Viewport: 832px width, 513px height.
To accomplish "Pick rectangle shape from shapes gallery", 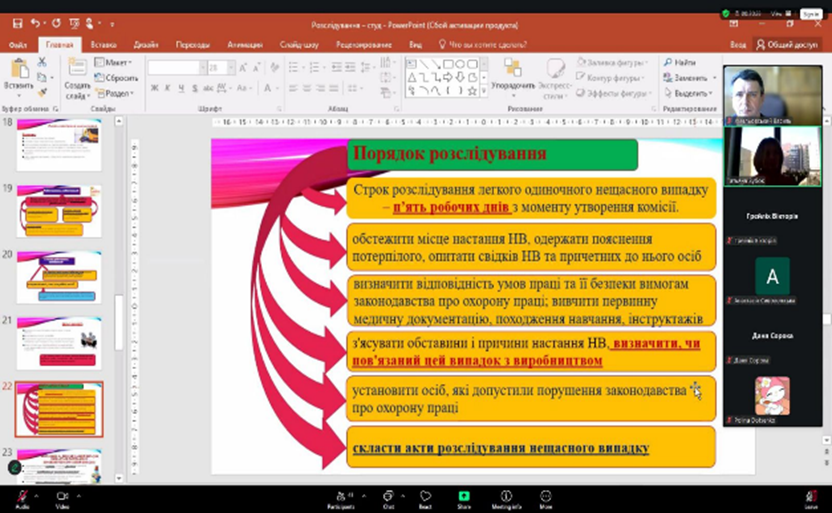I will (x=448, y=64).
